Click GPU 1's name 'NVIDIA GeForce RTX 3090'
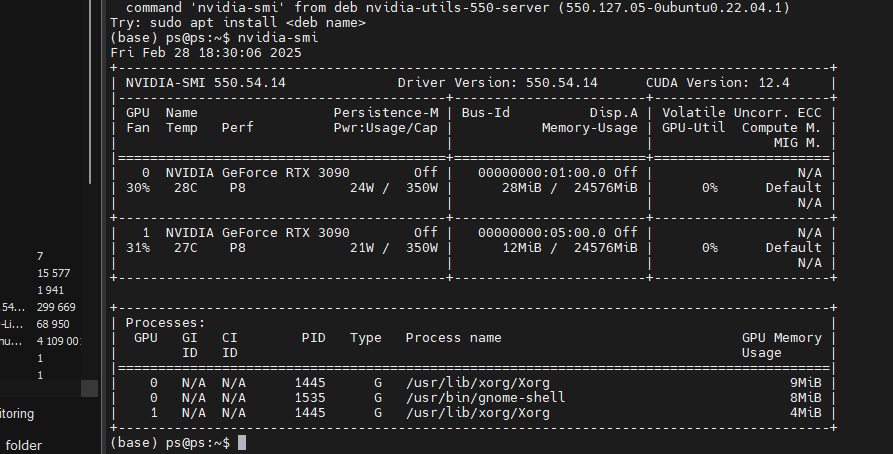 pos(257,232)
